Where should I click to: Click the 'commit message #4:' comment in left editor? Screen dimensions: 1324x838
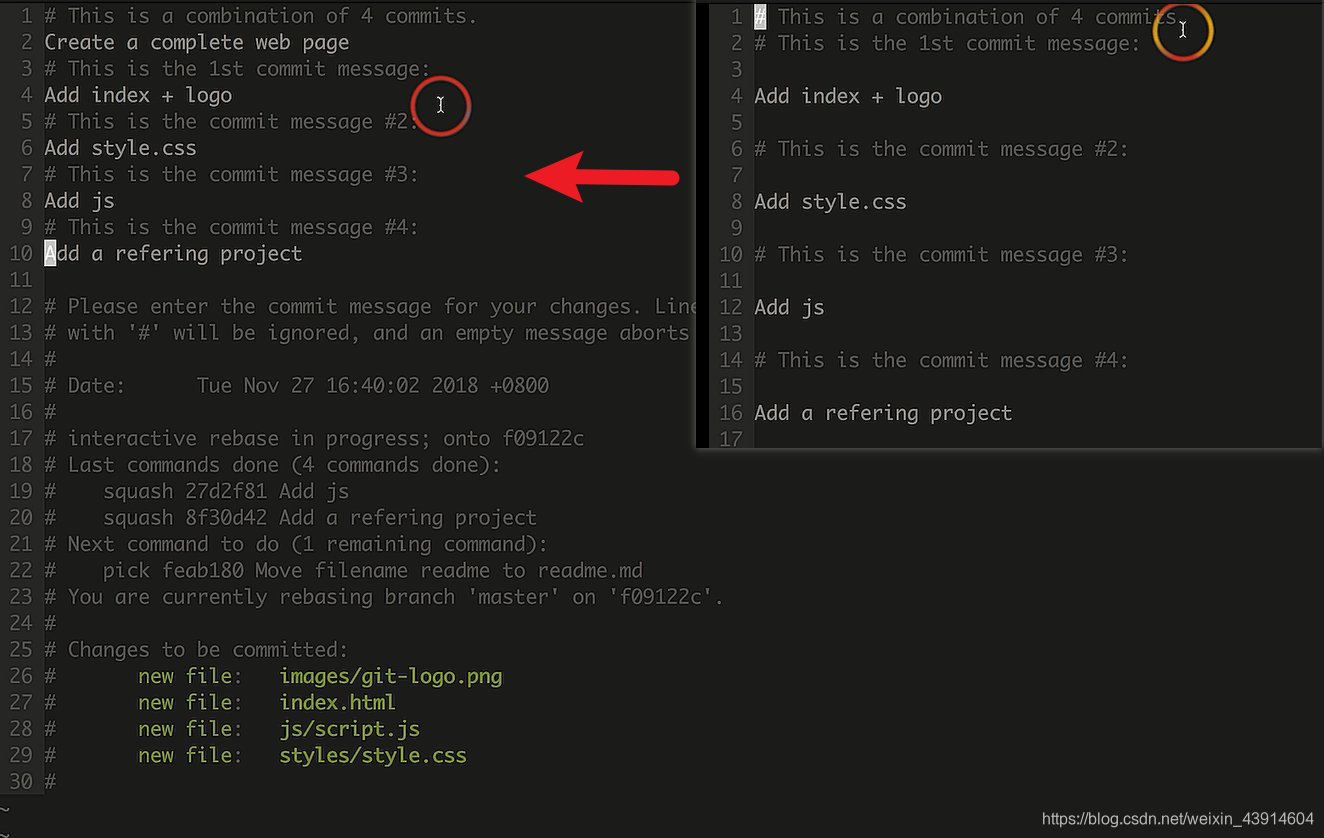pos(231,228)
